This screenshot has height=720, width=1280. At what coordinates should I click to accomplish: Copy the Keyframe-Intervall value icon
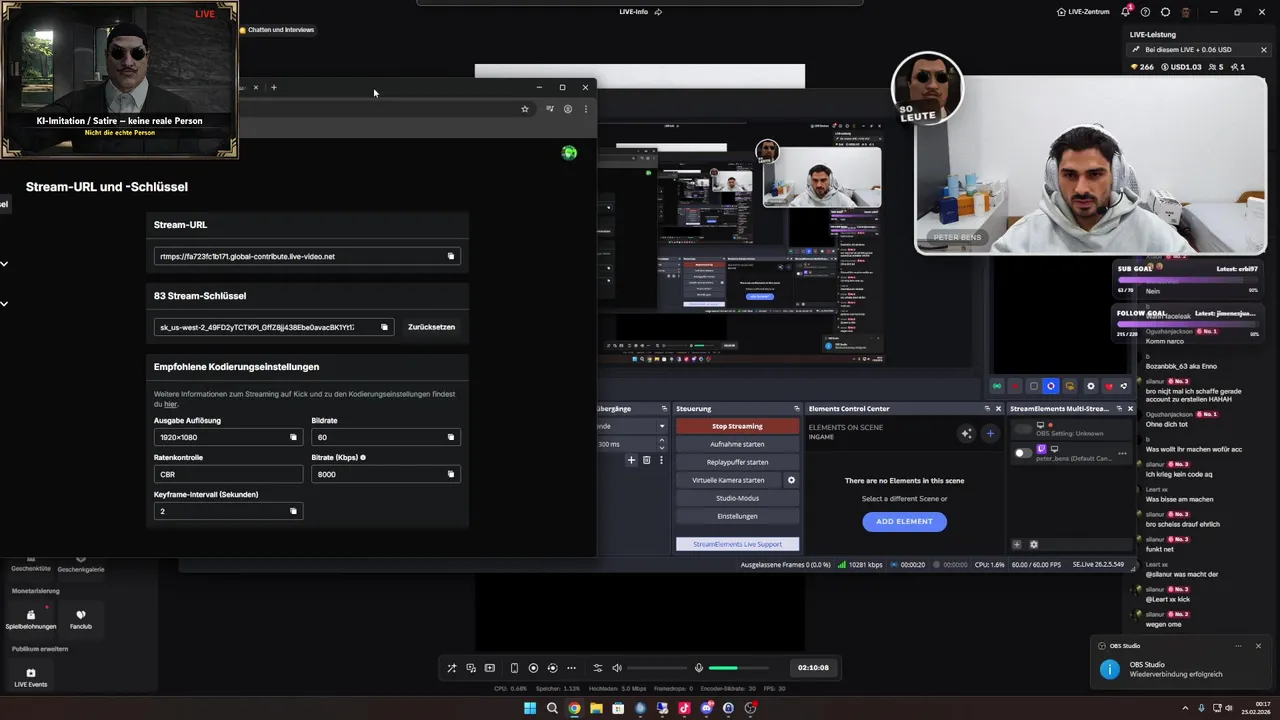click(293, 511)
